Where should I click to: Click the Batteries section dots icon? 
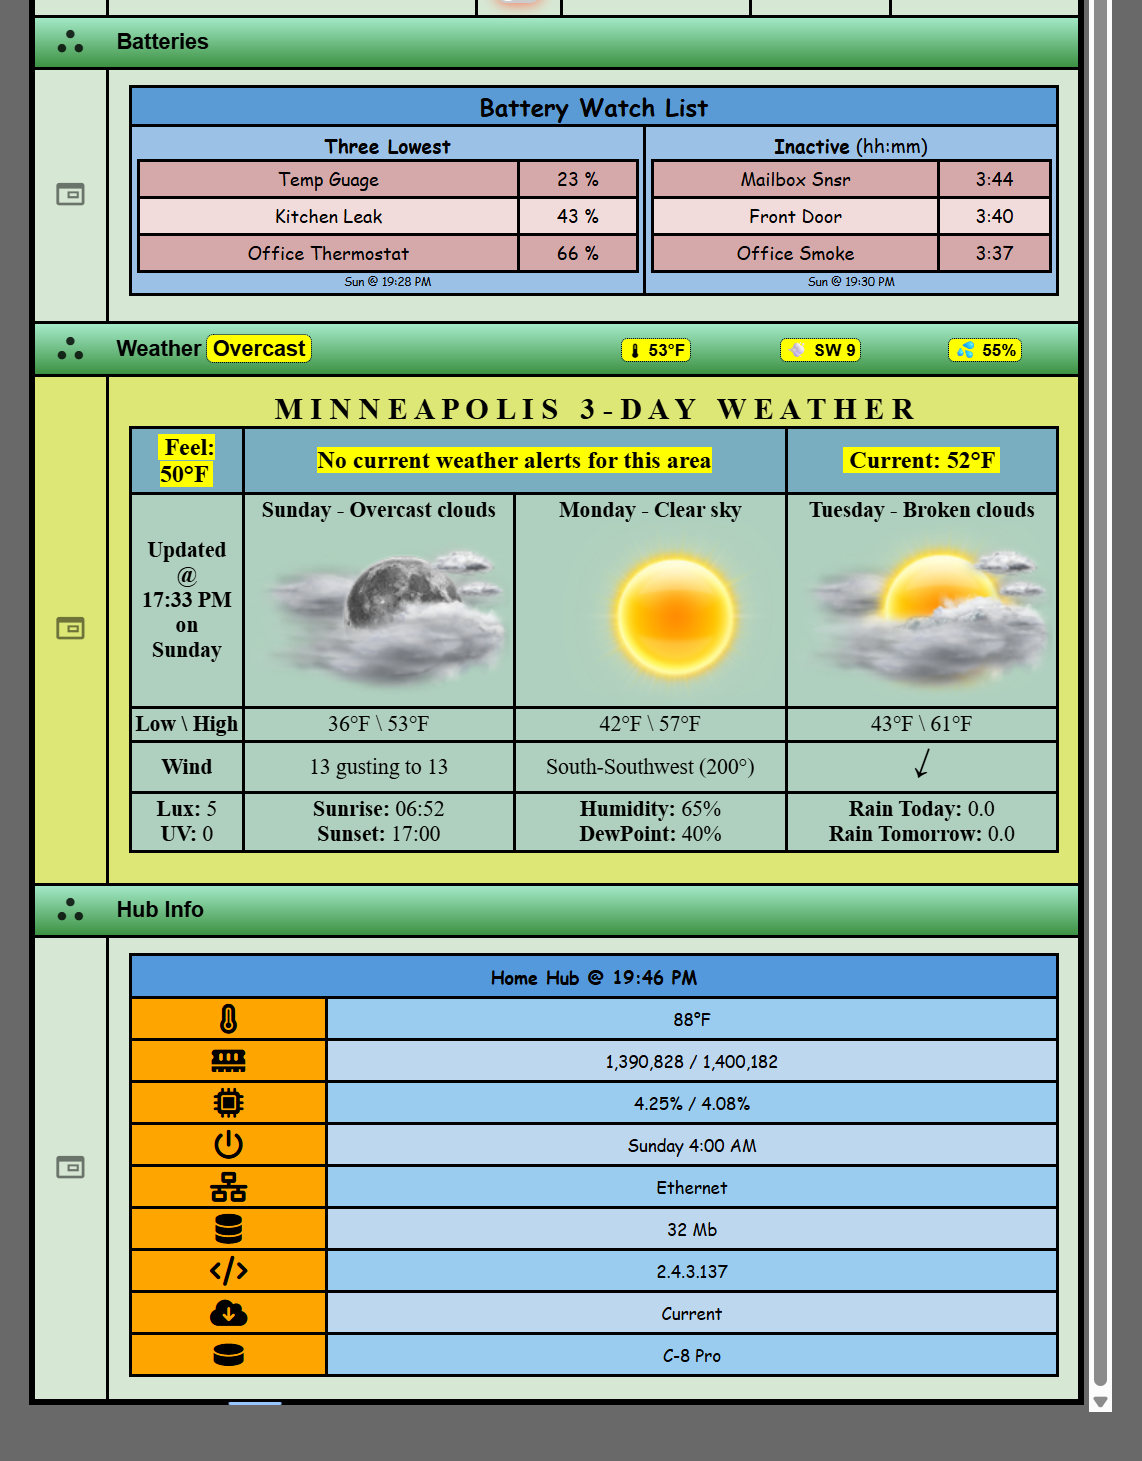70,42
